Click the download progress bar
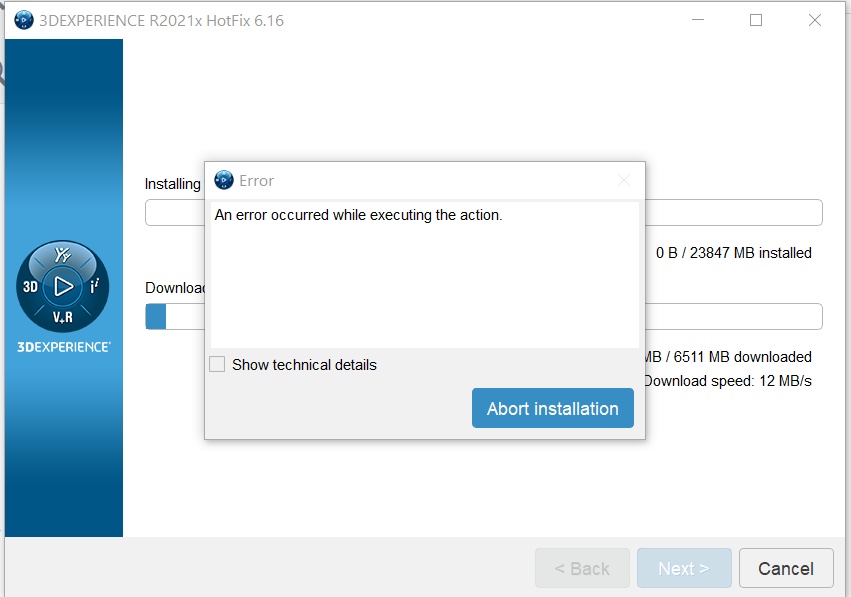851x597 pixels. (x=484, y=316)
